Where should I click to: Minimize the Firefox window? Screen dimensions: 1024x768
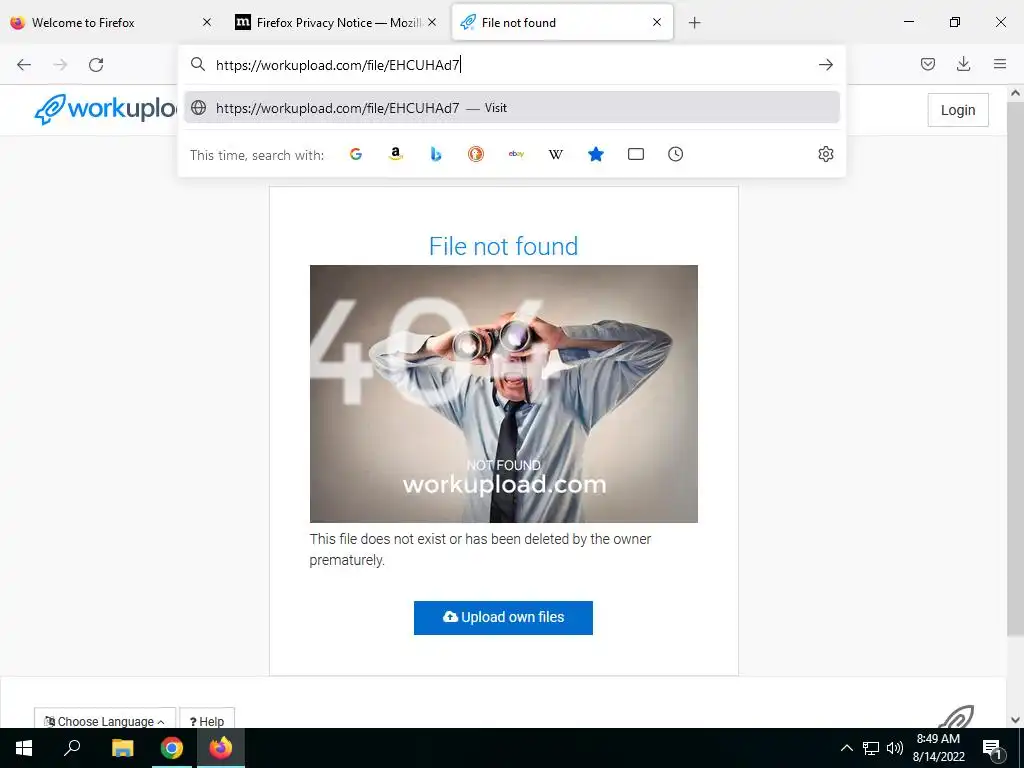click(908, 22)
